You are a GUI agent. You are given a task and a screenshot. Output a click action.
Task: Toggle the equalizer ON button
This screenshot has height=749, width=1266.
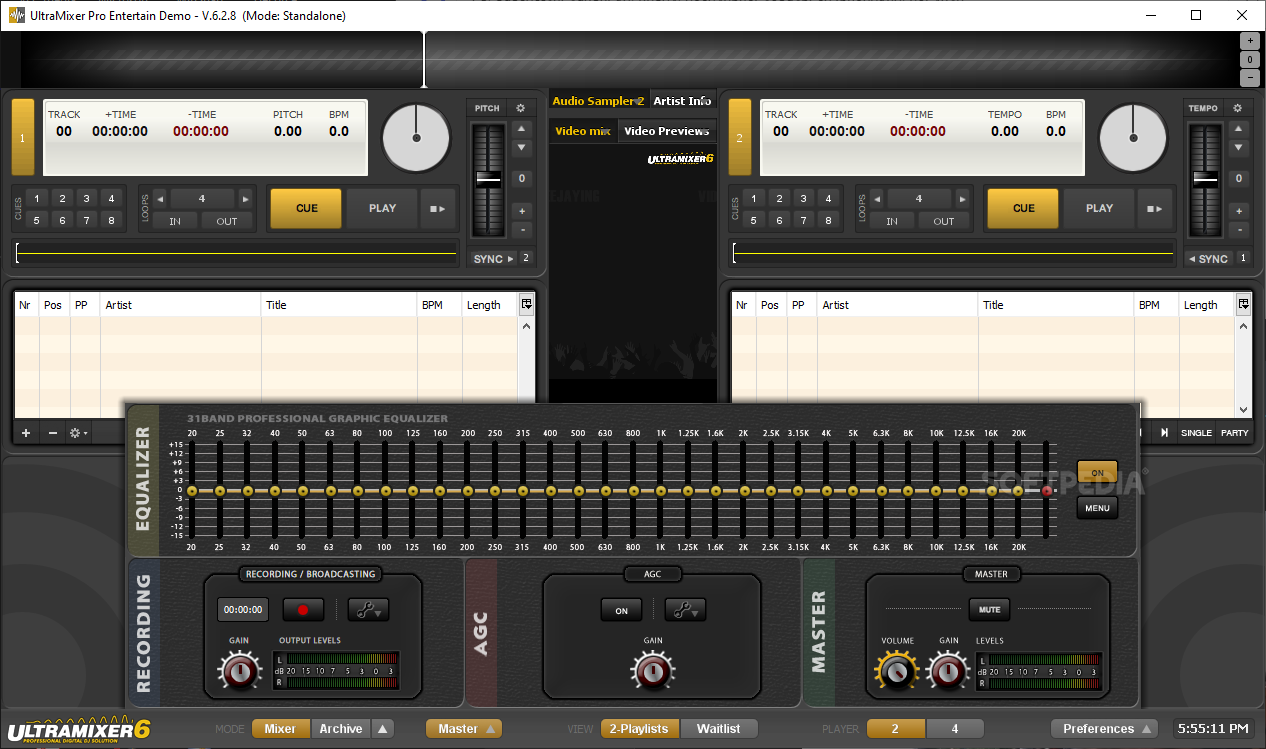1097,473
